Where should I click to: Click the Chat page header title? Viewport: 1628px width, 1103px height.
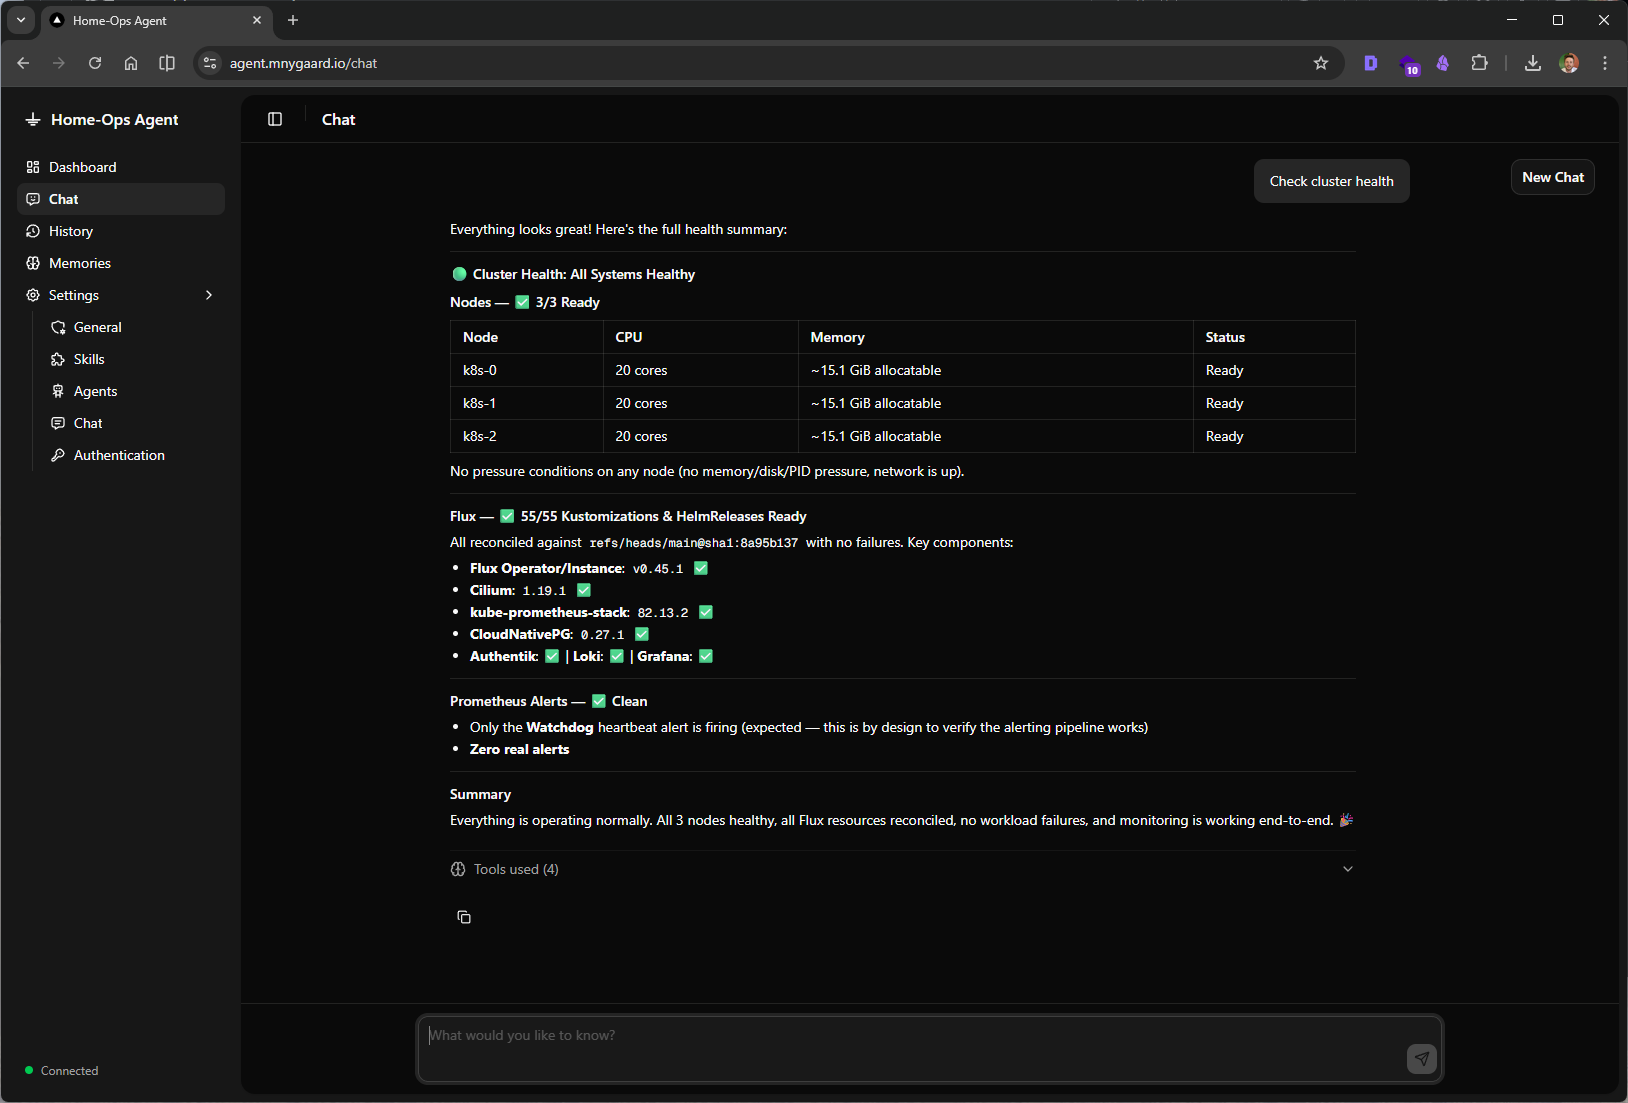point(338,119)
